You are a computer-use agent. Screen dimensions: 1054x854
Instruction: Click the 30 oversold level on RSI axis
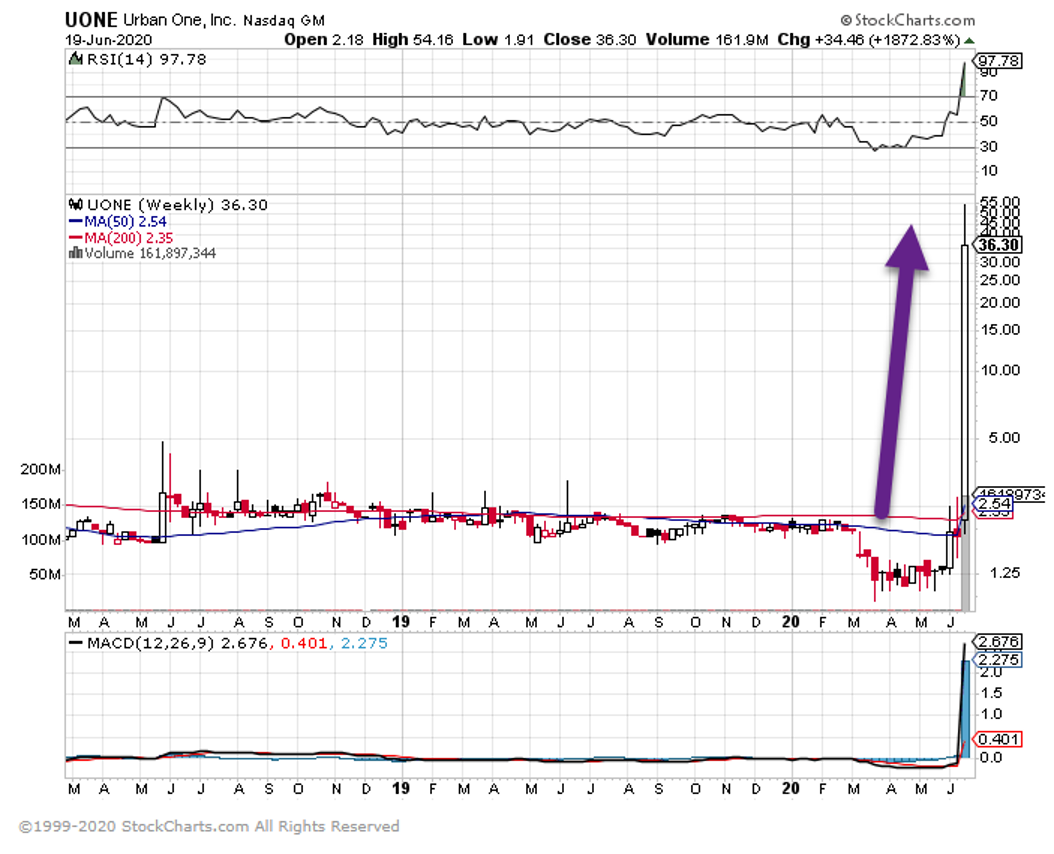[x=988, y=147]
